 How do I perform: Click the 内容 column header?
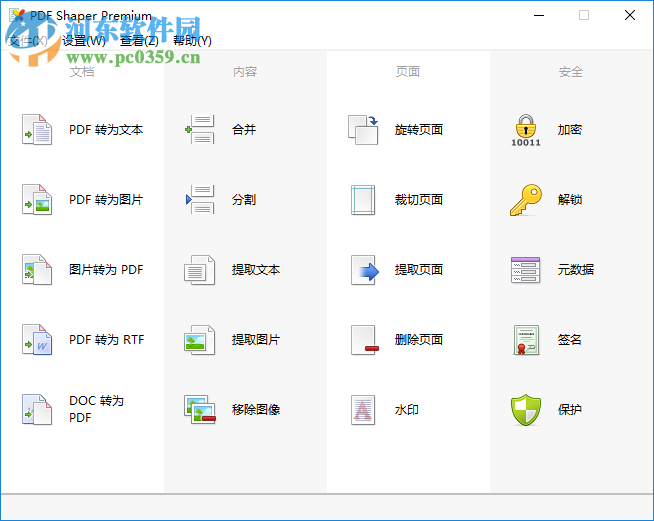[245, 72]
